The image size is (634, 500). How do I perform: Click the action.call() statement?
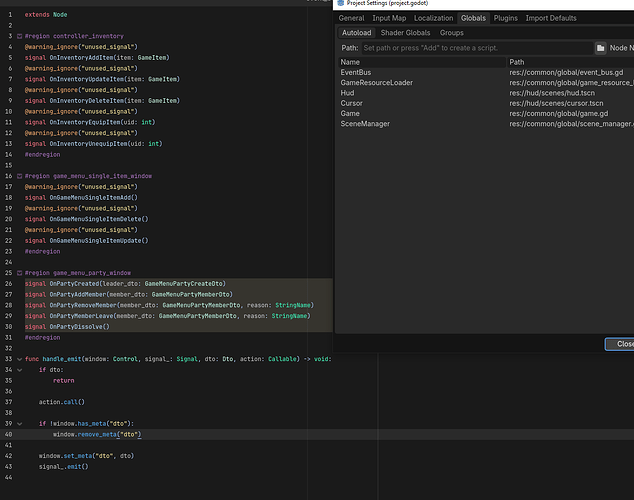coord(62,402)
